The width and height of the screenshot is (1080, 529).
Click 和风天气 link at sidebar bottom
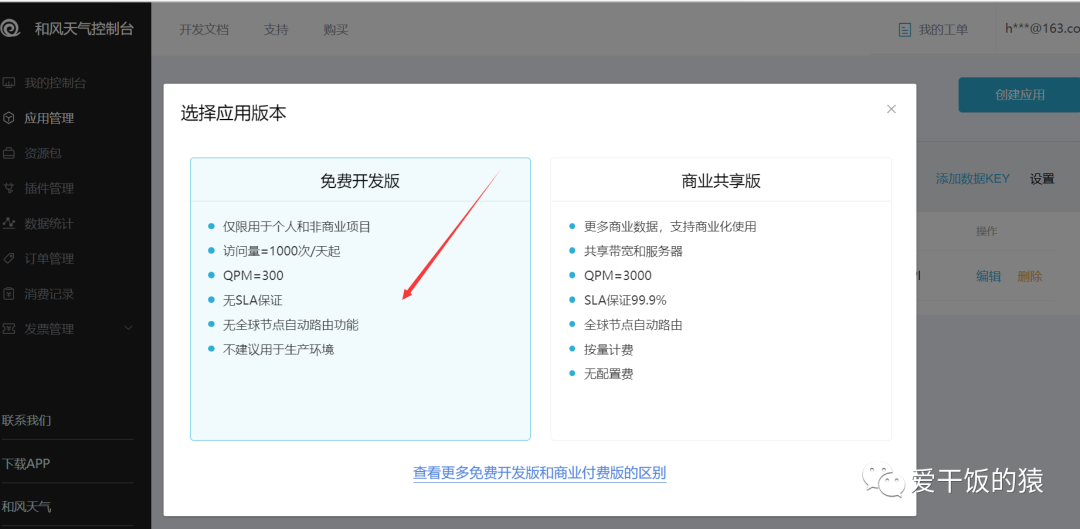click(x=27, y=507)
